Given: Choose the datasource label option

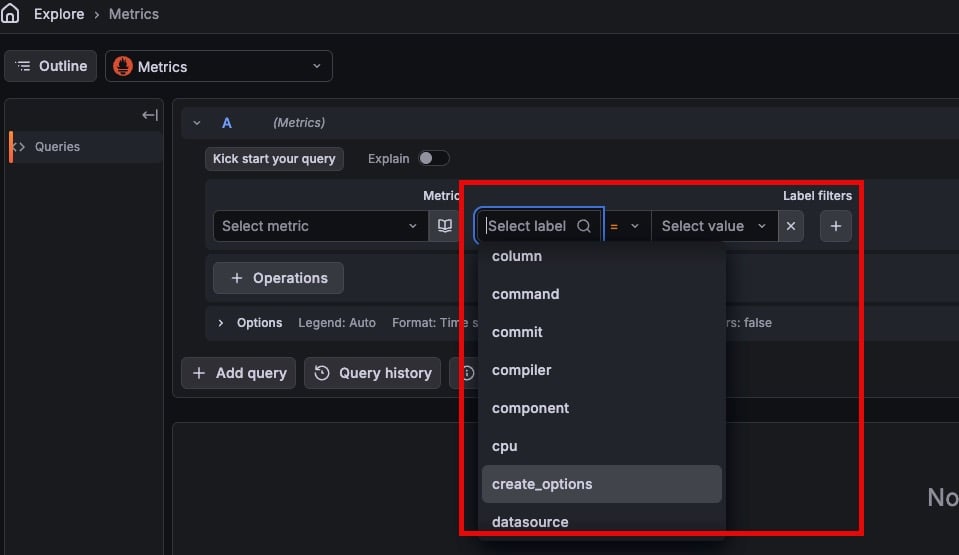Looking at the screenshot, I should [602, 522].
